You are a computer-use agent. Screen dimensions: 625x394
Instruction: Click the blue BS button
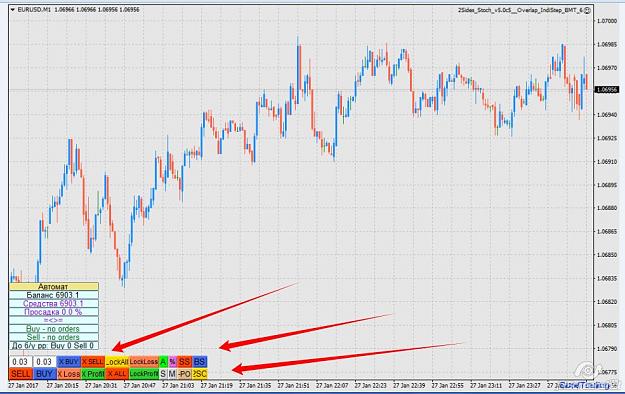(200, 362)
